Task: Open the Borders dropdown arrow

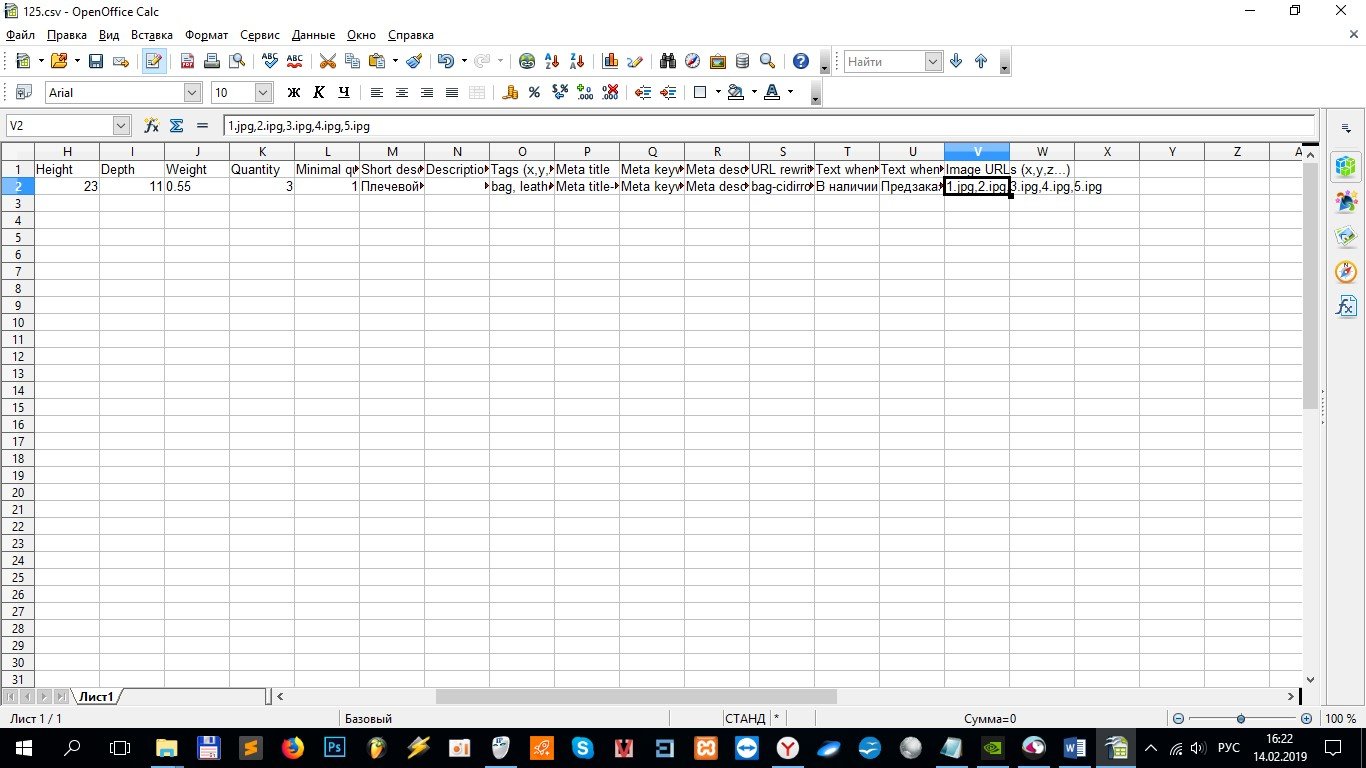Action: (717, 92)
